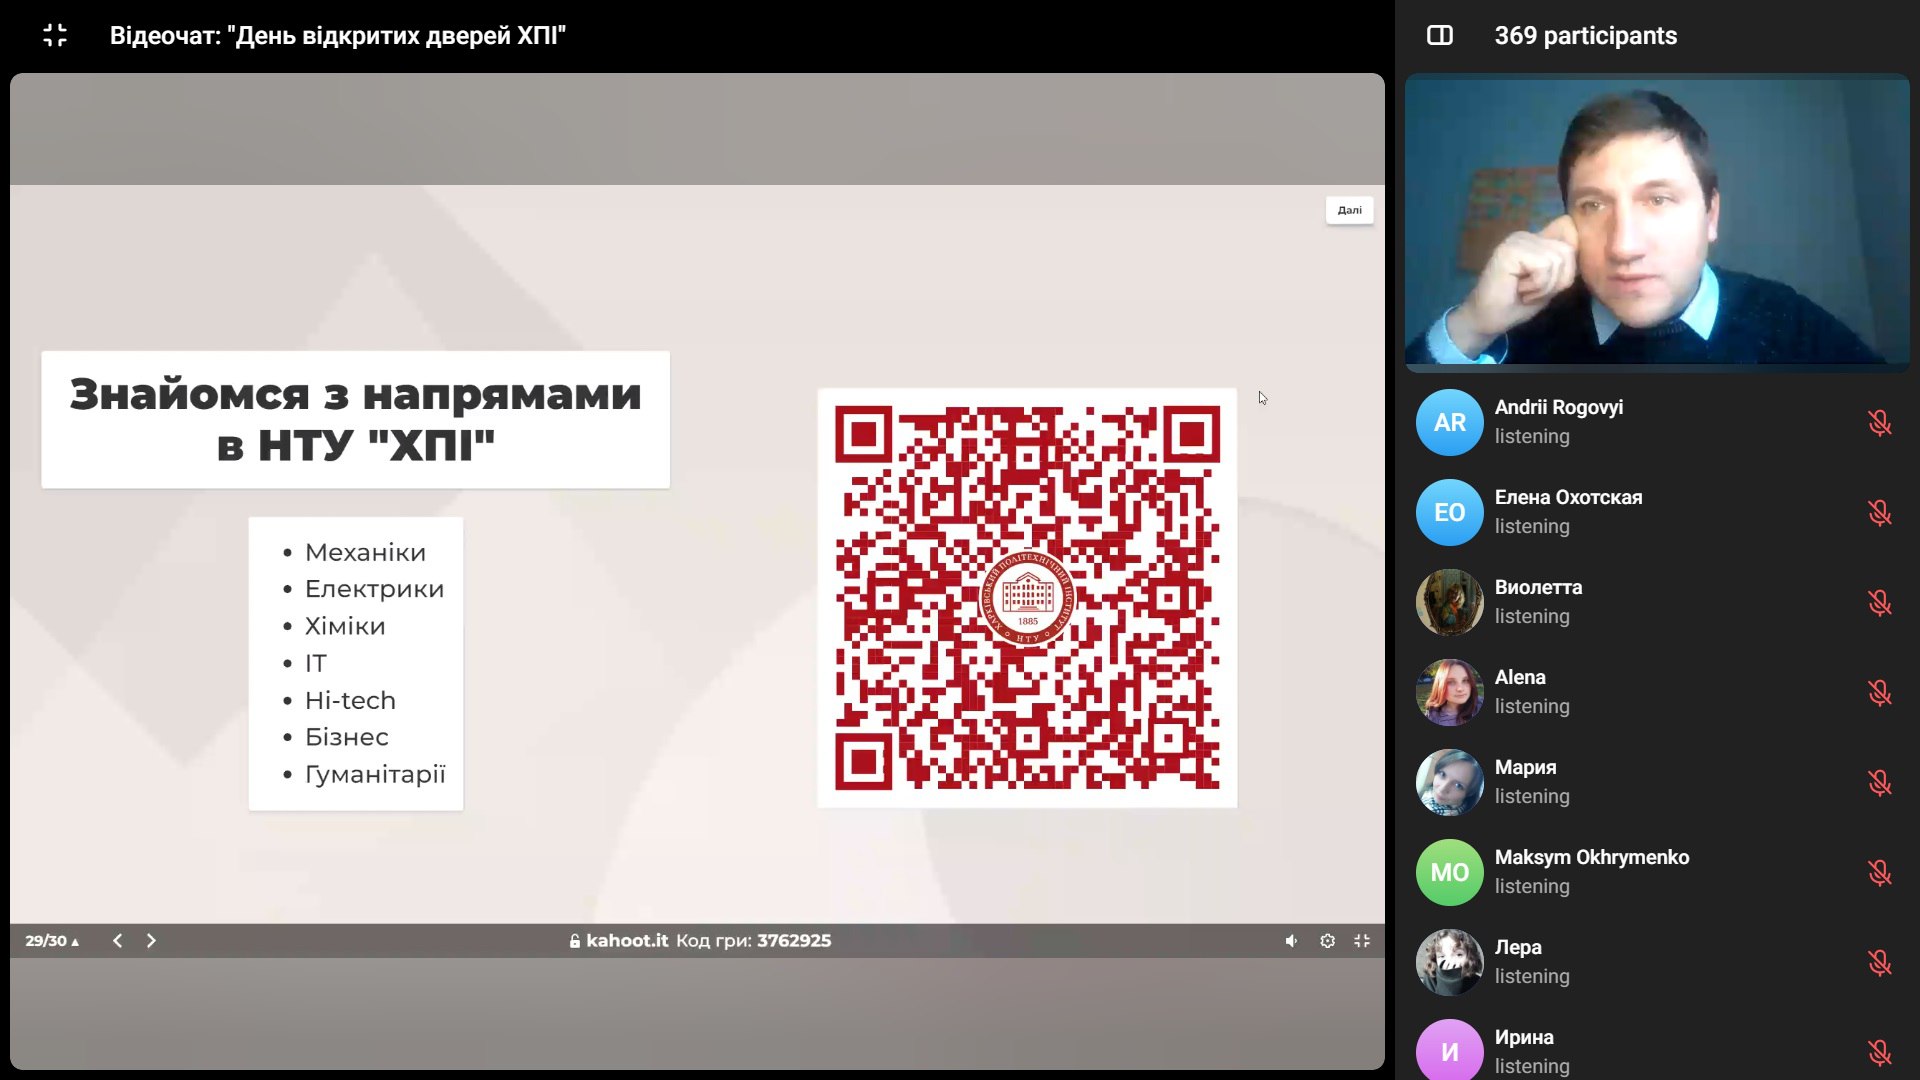
Task: Toggle muted mic for Мария
Action: click(x=1879, y=782)
